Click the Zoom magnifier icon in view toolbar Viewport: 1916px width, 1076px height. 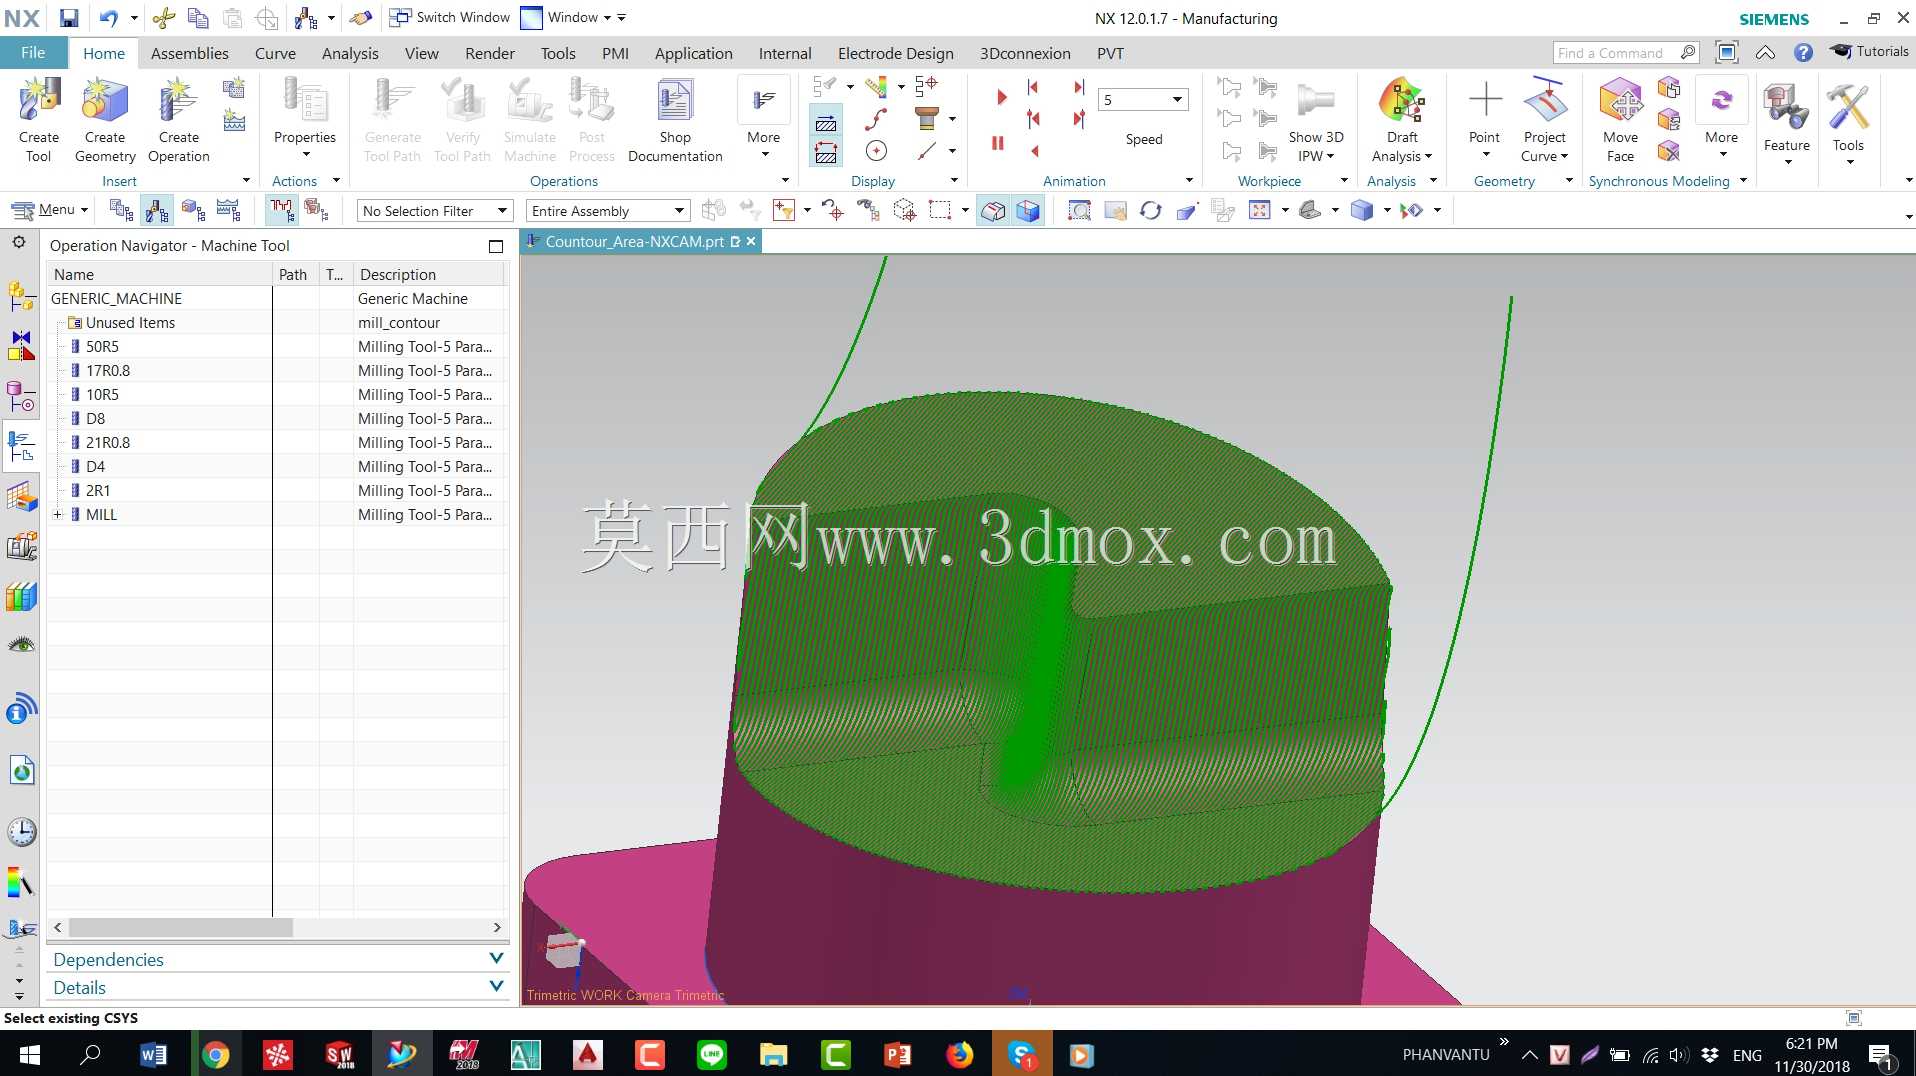(1079, 210)
